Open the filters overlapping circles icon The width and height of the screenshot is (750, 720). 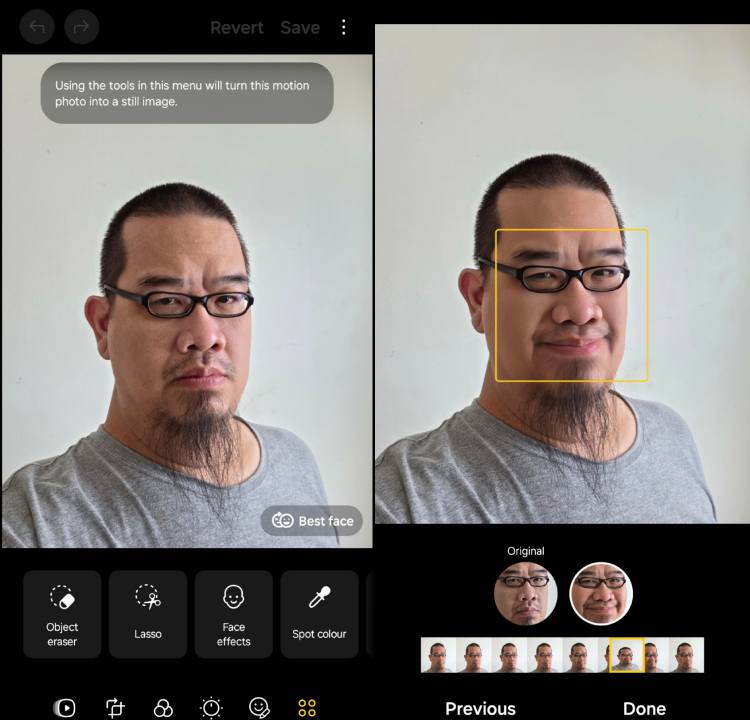(x=163, y=708)
